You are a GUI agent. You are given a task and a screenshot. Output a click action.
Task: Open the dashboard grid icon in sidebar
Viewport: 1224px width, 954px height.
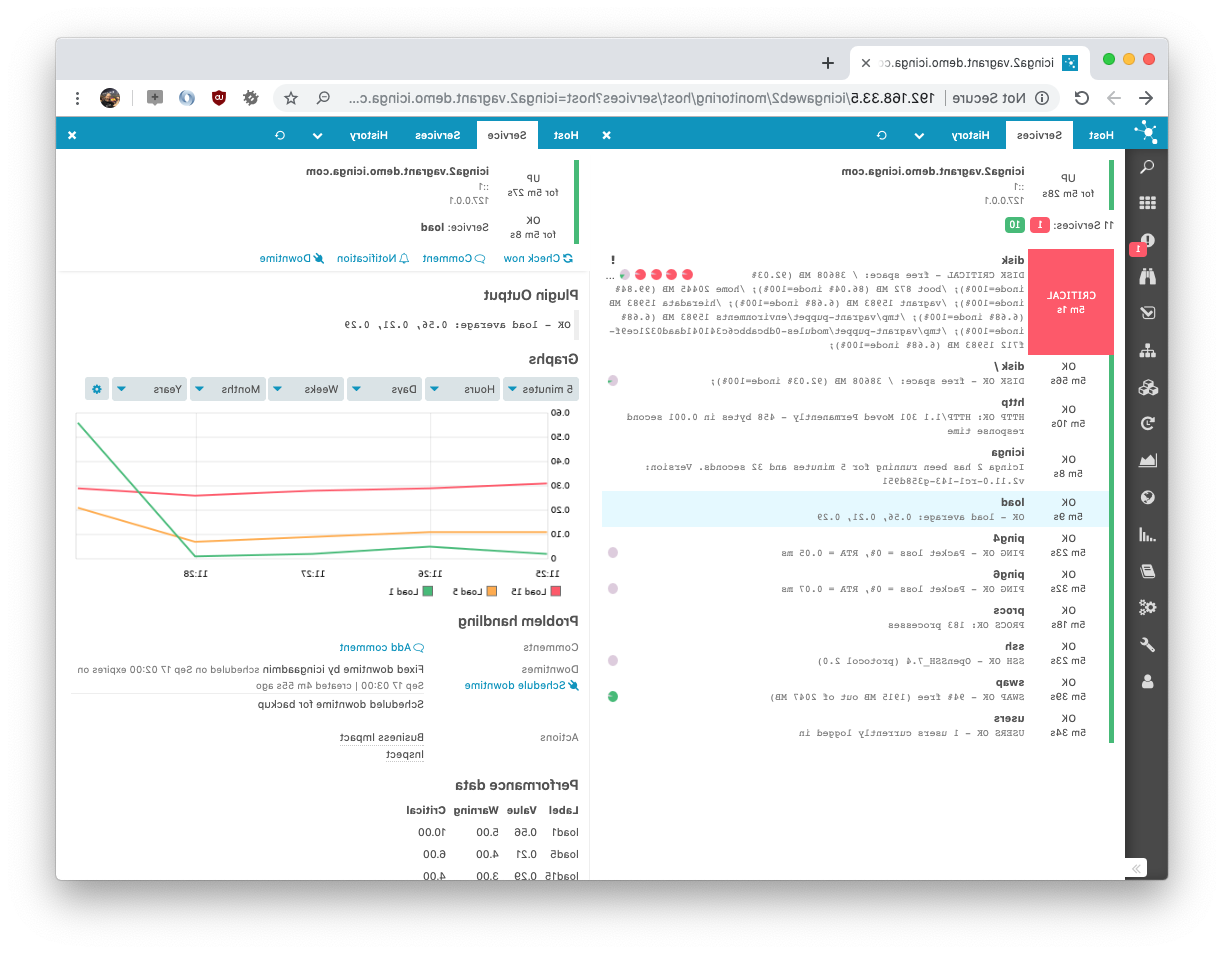pyautogui.click(x=1147, y=203)
